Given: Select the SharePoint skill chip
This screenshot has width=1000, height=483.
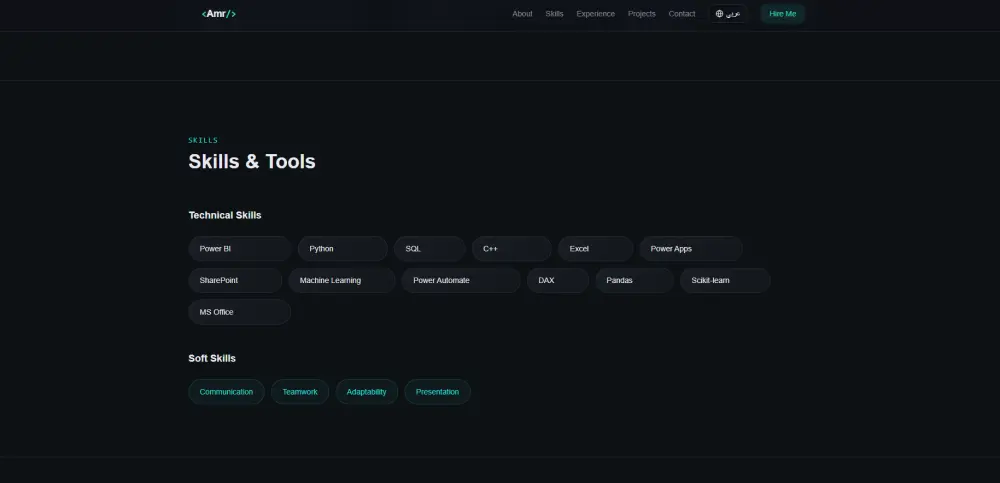Looking at the screenshot, I should pyautogui.click(x=235, y=280).
